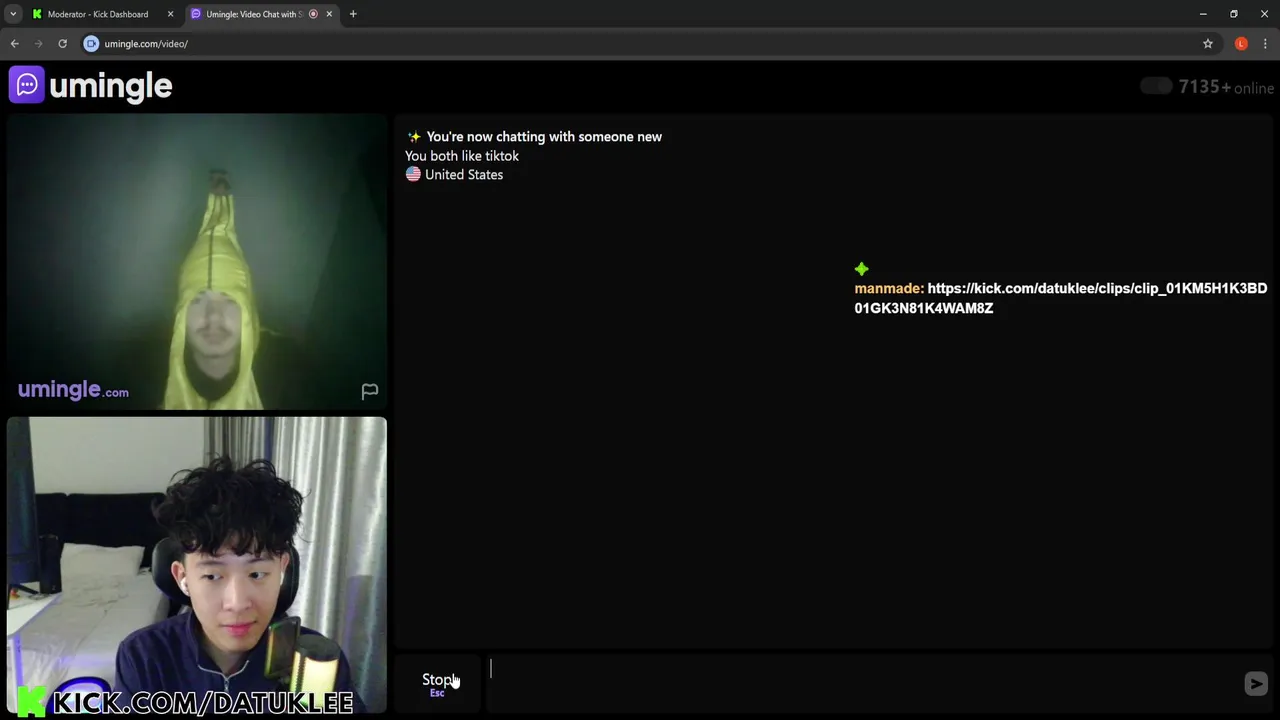1280x720 pixels.
Task: Click your own webcam preview
Action: 197,566
